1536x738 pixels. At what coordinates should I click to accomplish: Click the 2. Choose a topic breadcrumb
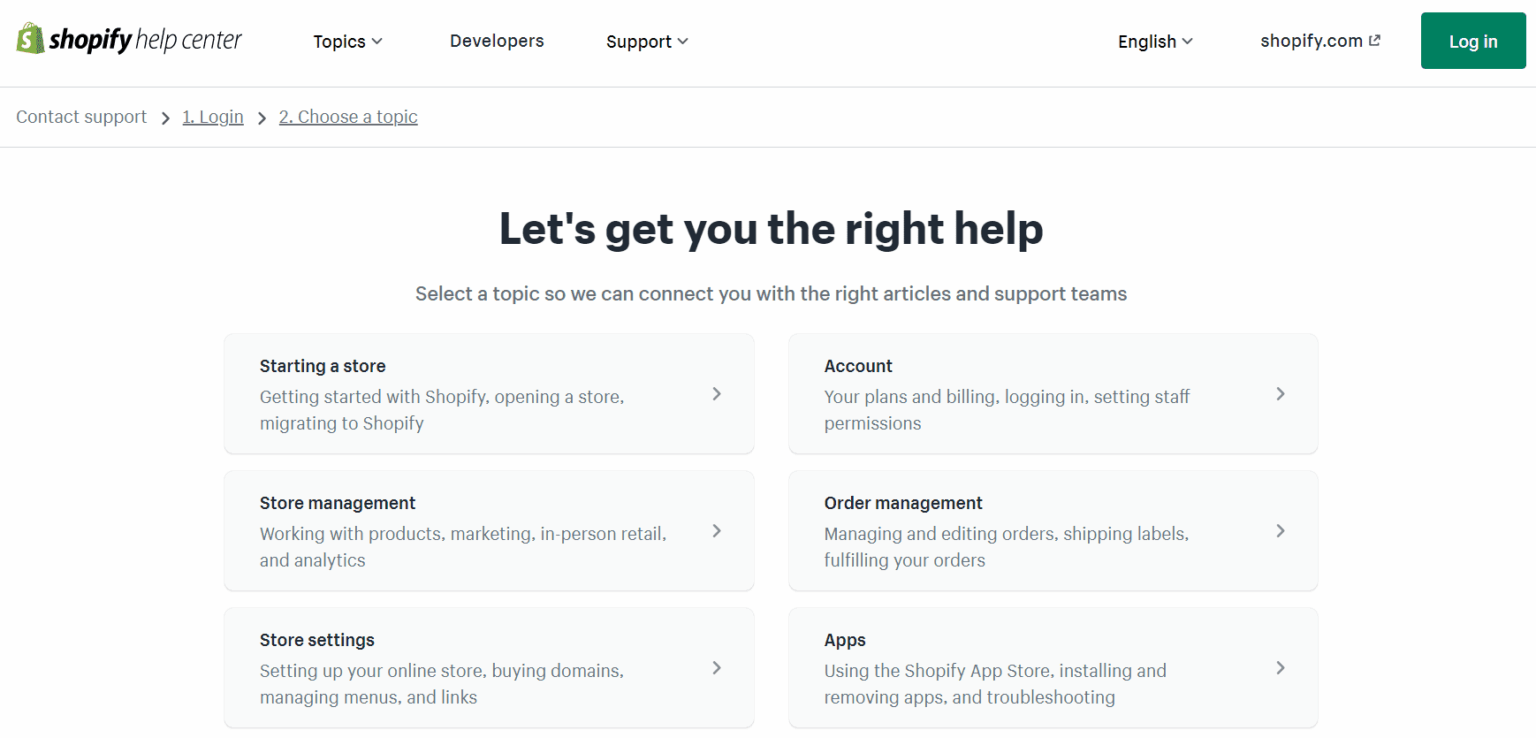point(348,117)
